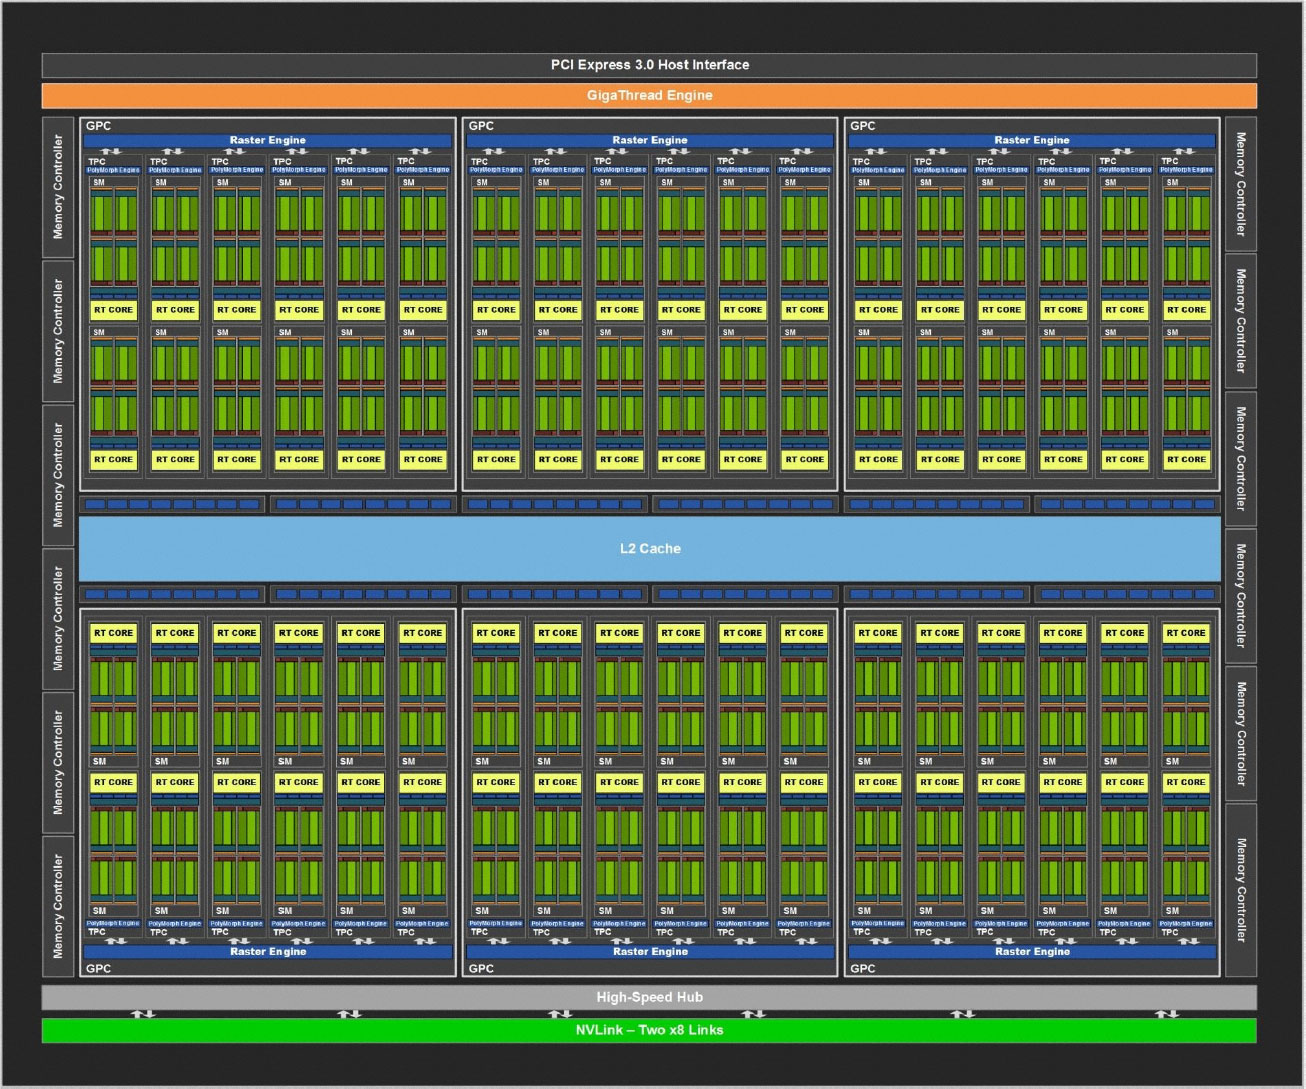Click the bottommost Memory Controller on the left side

click(x=58, y=906)
